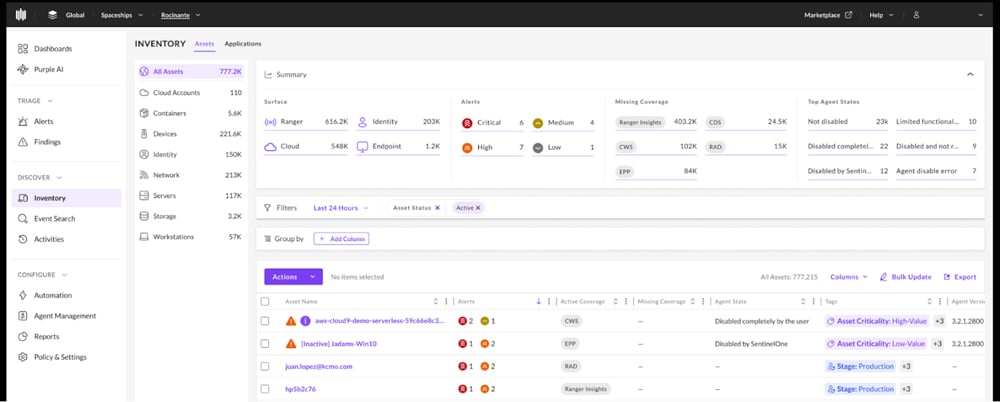Open the Reports icon in sidebar
This screenshot has width=1000, height=402.
tap(24, 336)
